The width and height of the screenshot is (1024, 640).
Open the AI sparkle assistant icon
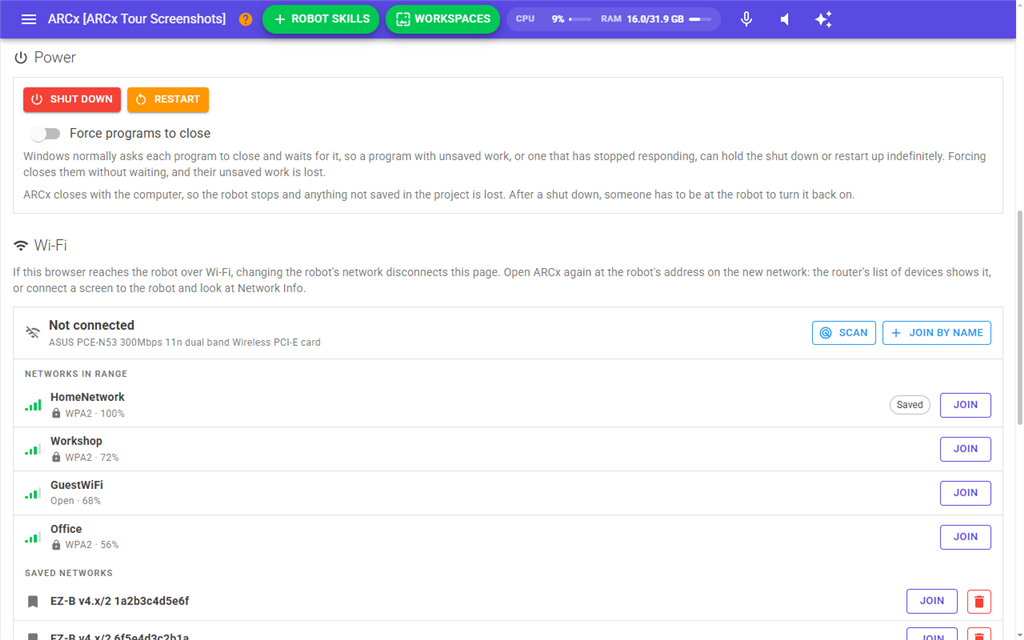(x=824, y=19)
